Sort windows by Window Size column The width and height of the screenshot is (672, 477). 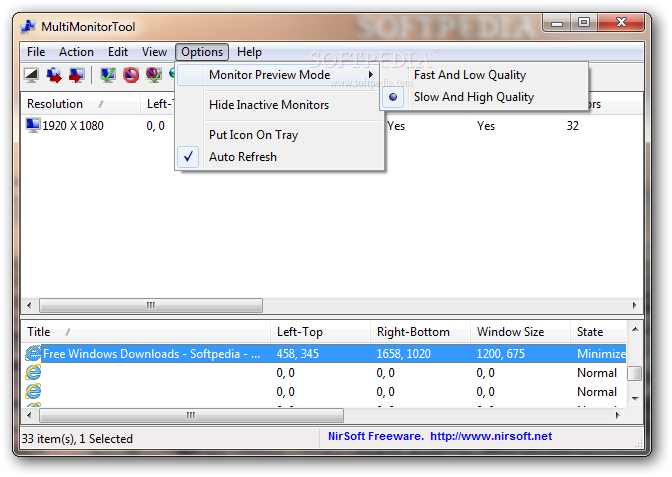[x=520, y=332]
